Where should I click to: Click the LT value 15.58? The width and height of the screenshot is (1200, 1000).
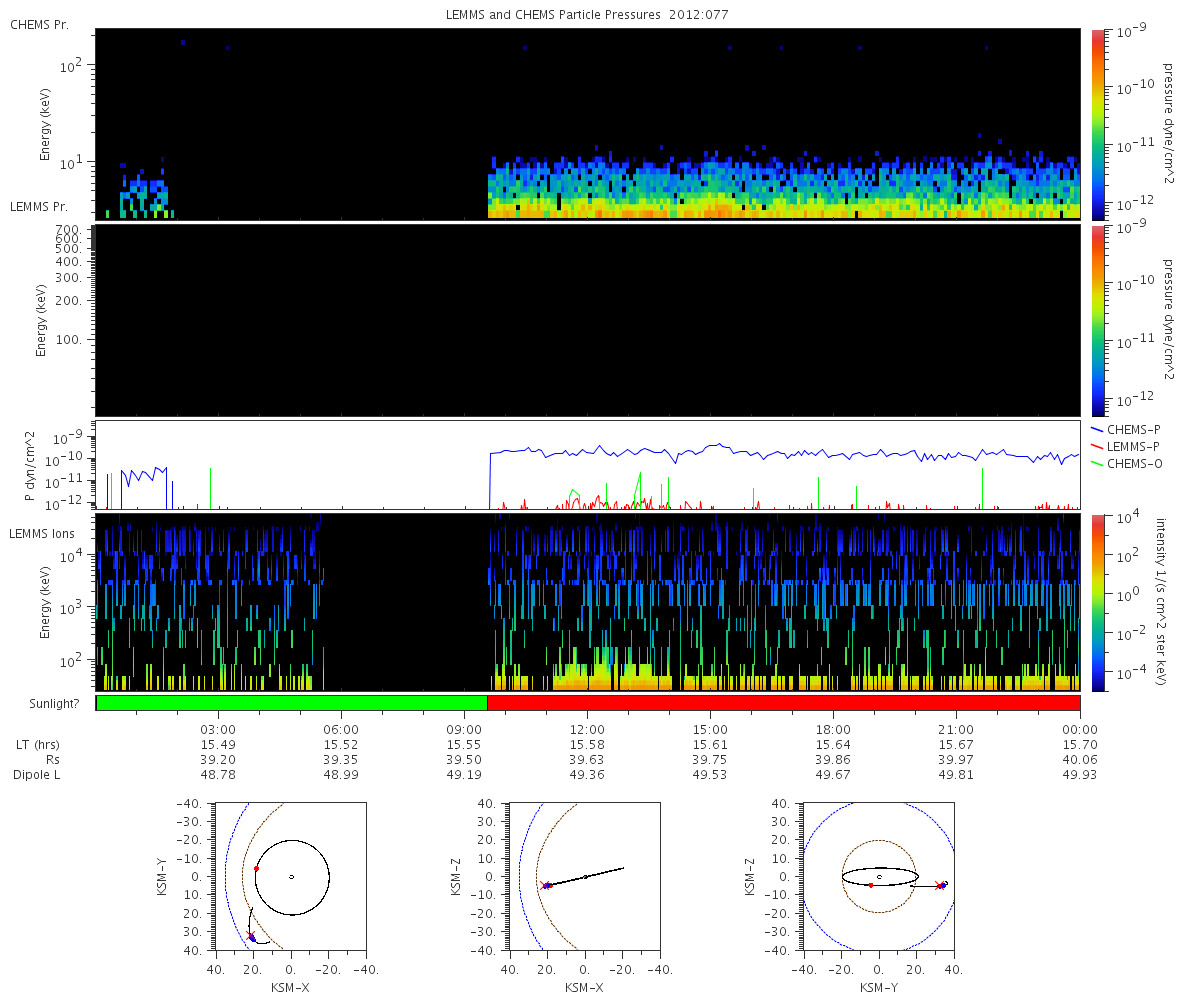pos(587,745)
